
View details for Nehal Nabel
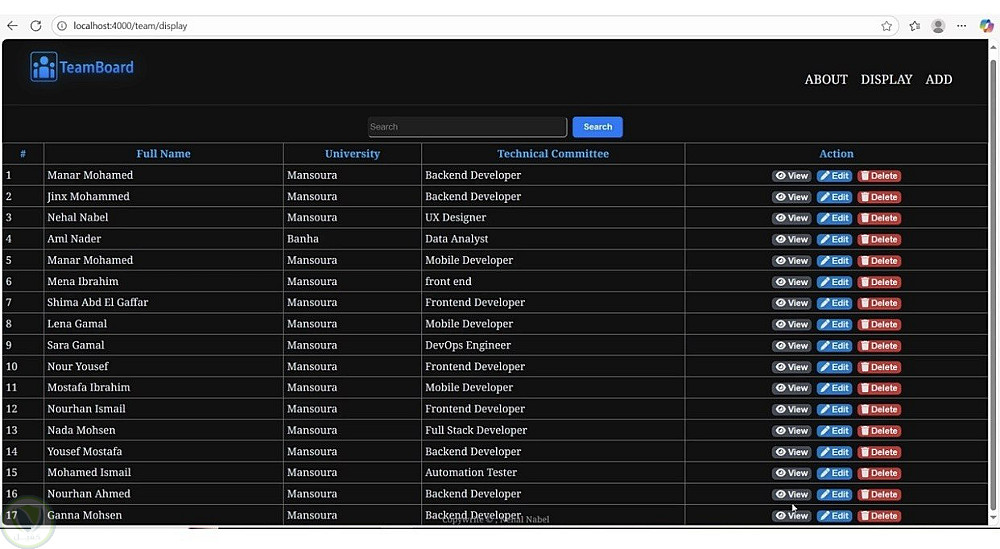[x=791, y=218]
